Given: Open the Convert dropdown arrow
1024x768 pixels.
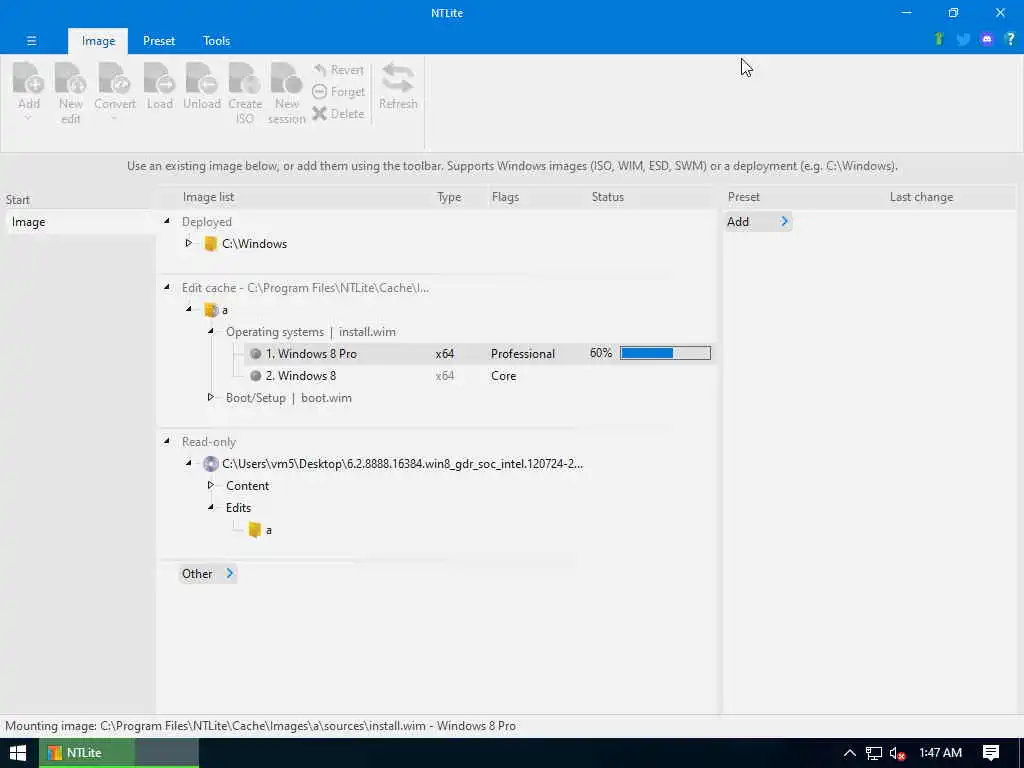Looking at the screenshot, I should pos(114,119).
